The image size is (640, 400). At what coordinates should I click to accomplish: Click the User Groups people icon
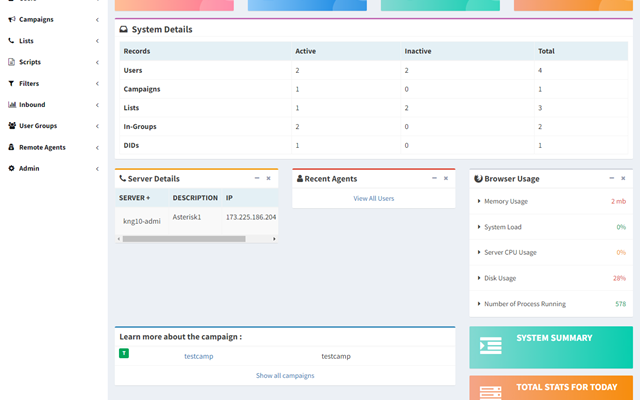click(x=12, y=126)
